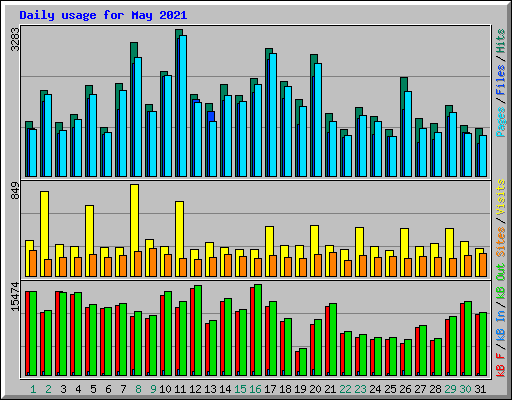Click the green kB Out bar for day 12

pyautogui.click(x=198, y=330)
